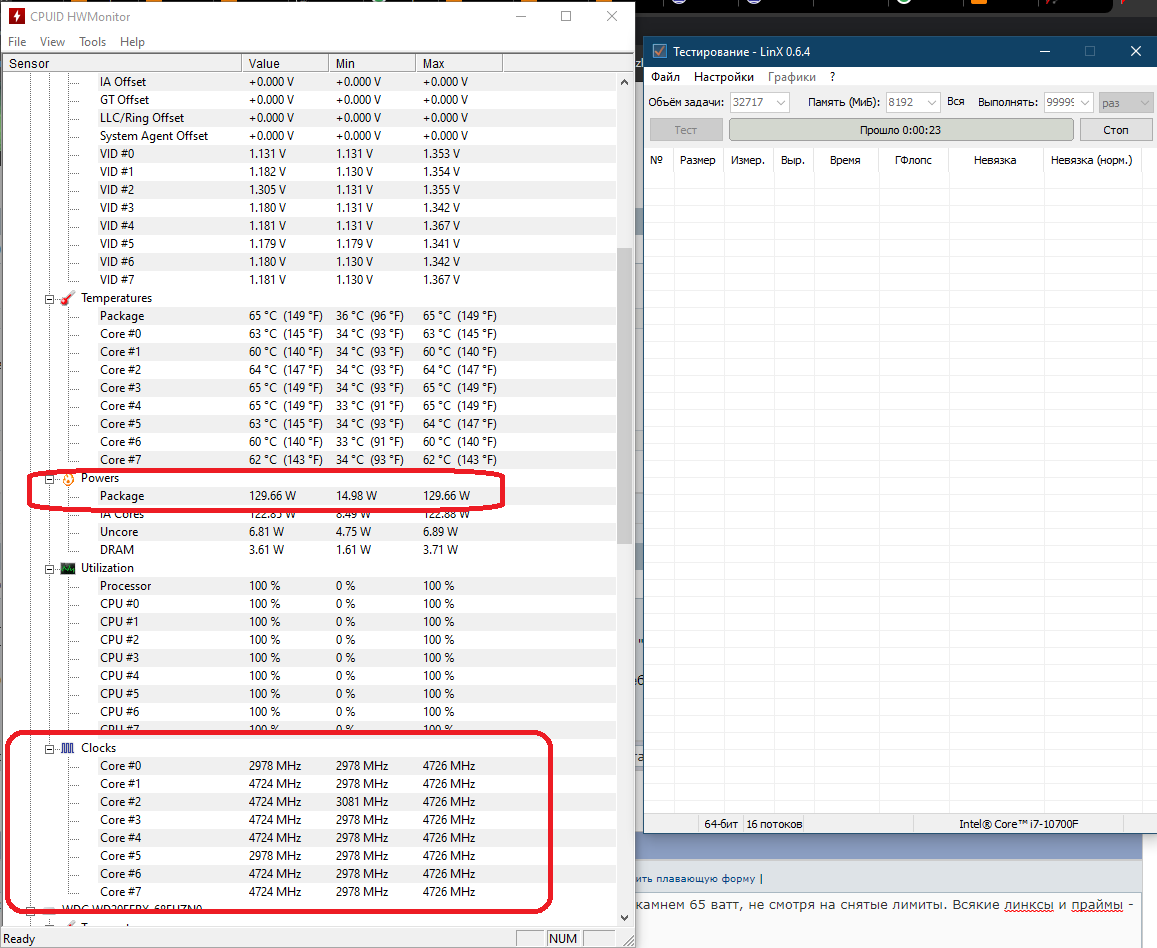Image resolution: width=1157 pixels, height=948 pixels.
Task: Click the Ready status text
Action: [x=19, y=939]
